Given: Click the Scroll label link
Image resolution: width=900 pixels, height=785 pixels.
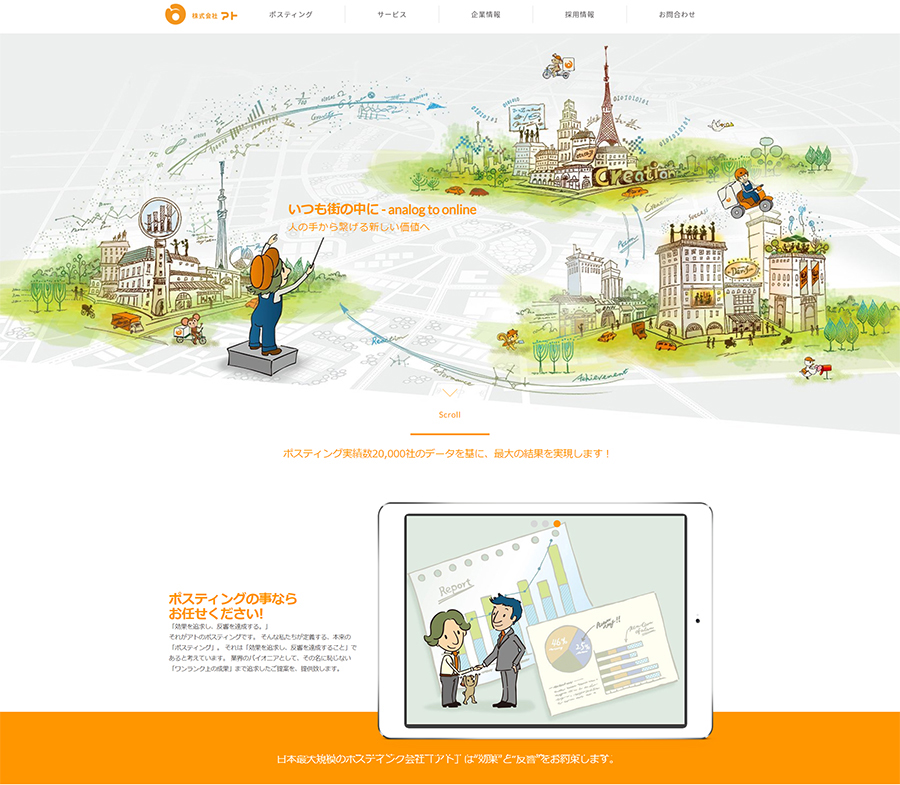Looking at the screenshot, I should click(450, 415).
